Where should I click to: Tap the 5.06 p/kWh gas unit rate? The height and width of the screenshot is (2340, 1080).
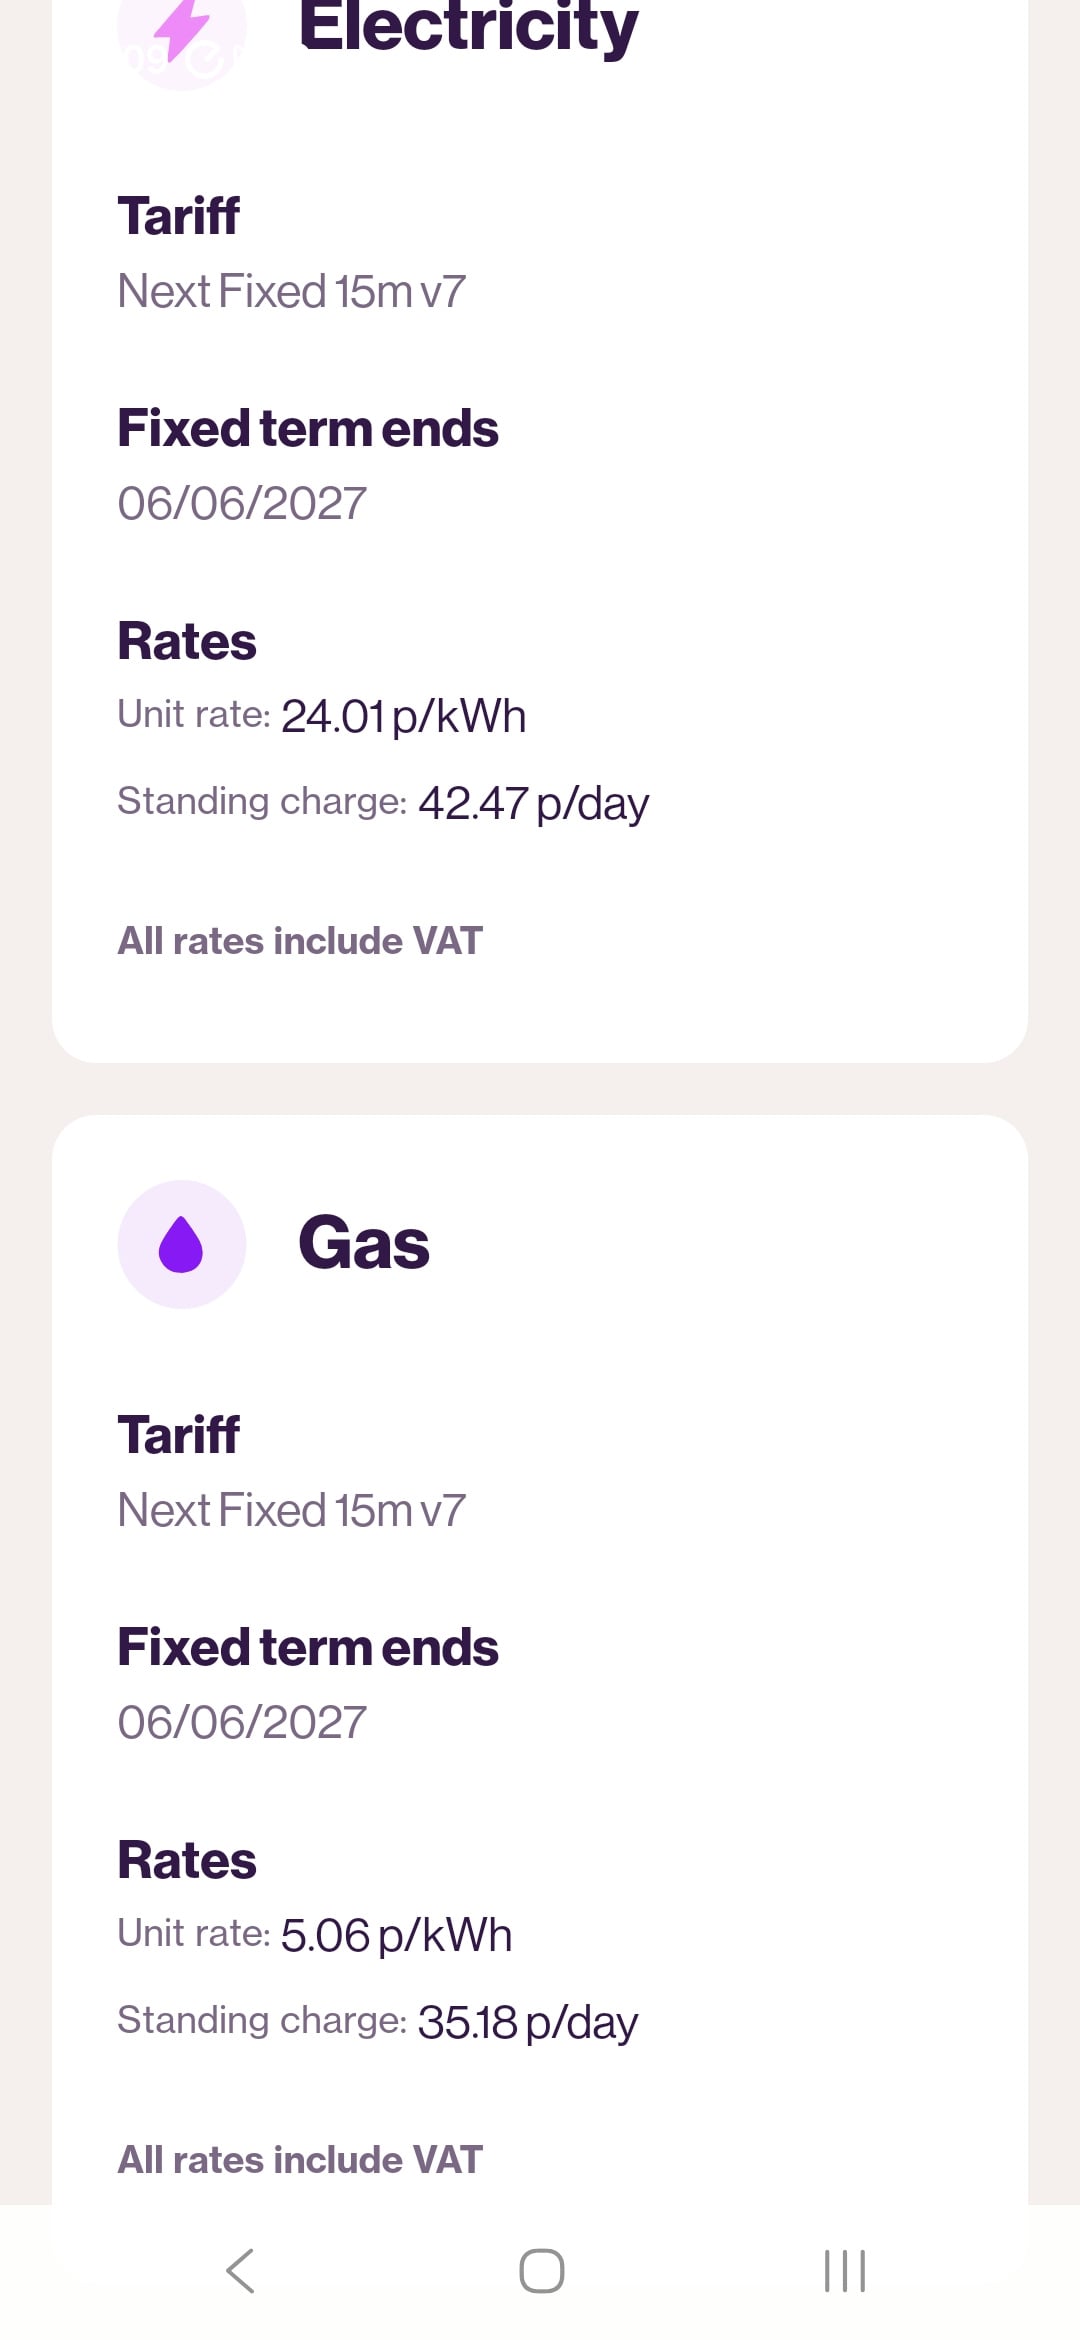[x=396, y=1935]
